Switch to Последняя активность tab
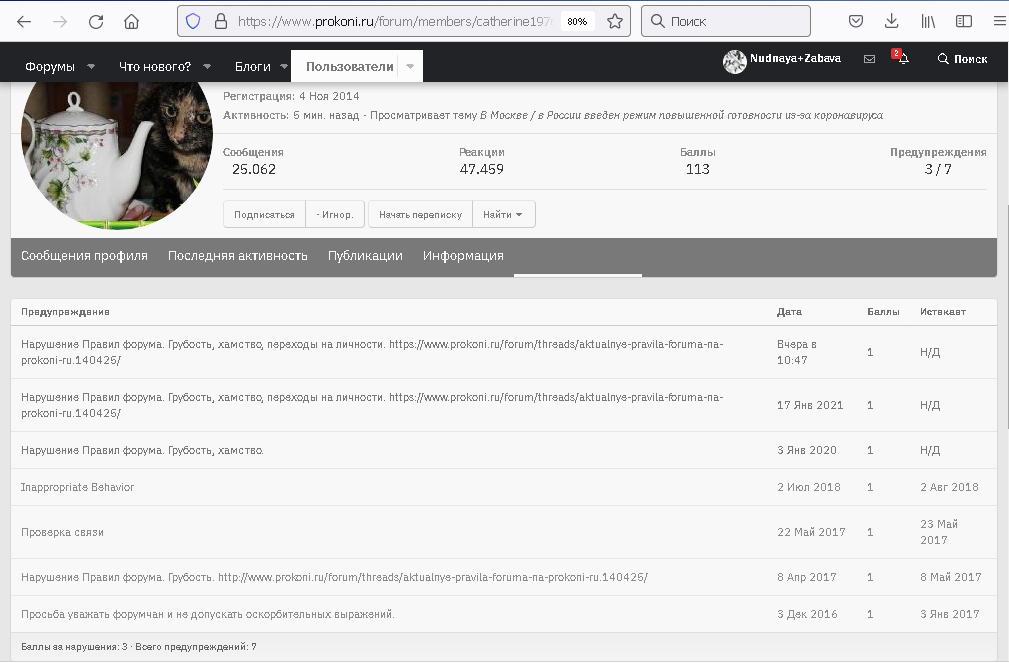The width and height of the screenshot is (1009, 663). (x=237, y=256)
